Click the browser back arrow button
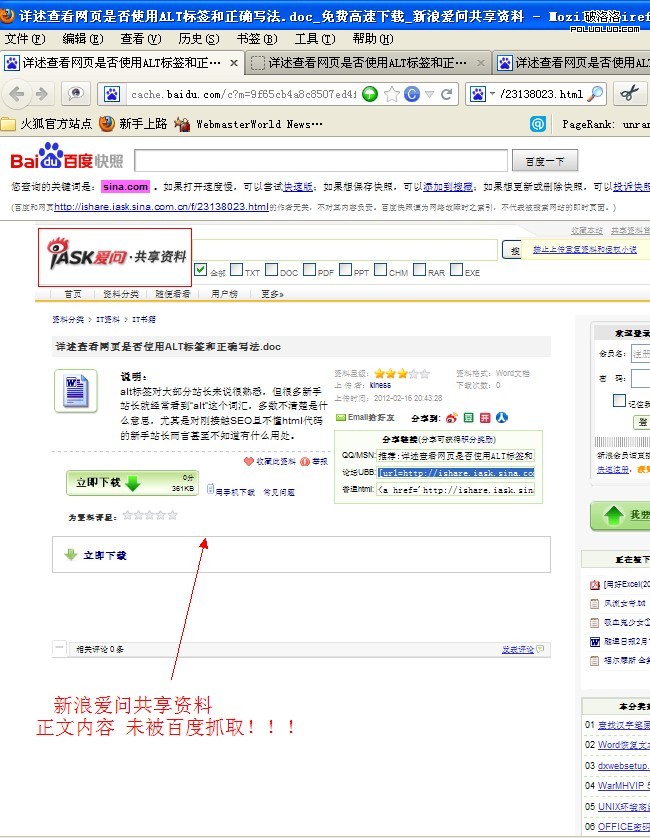Image resolution: width=650 pixels, height=838 pixels. (x=17, y=94)
